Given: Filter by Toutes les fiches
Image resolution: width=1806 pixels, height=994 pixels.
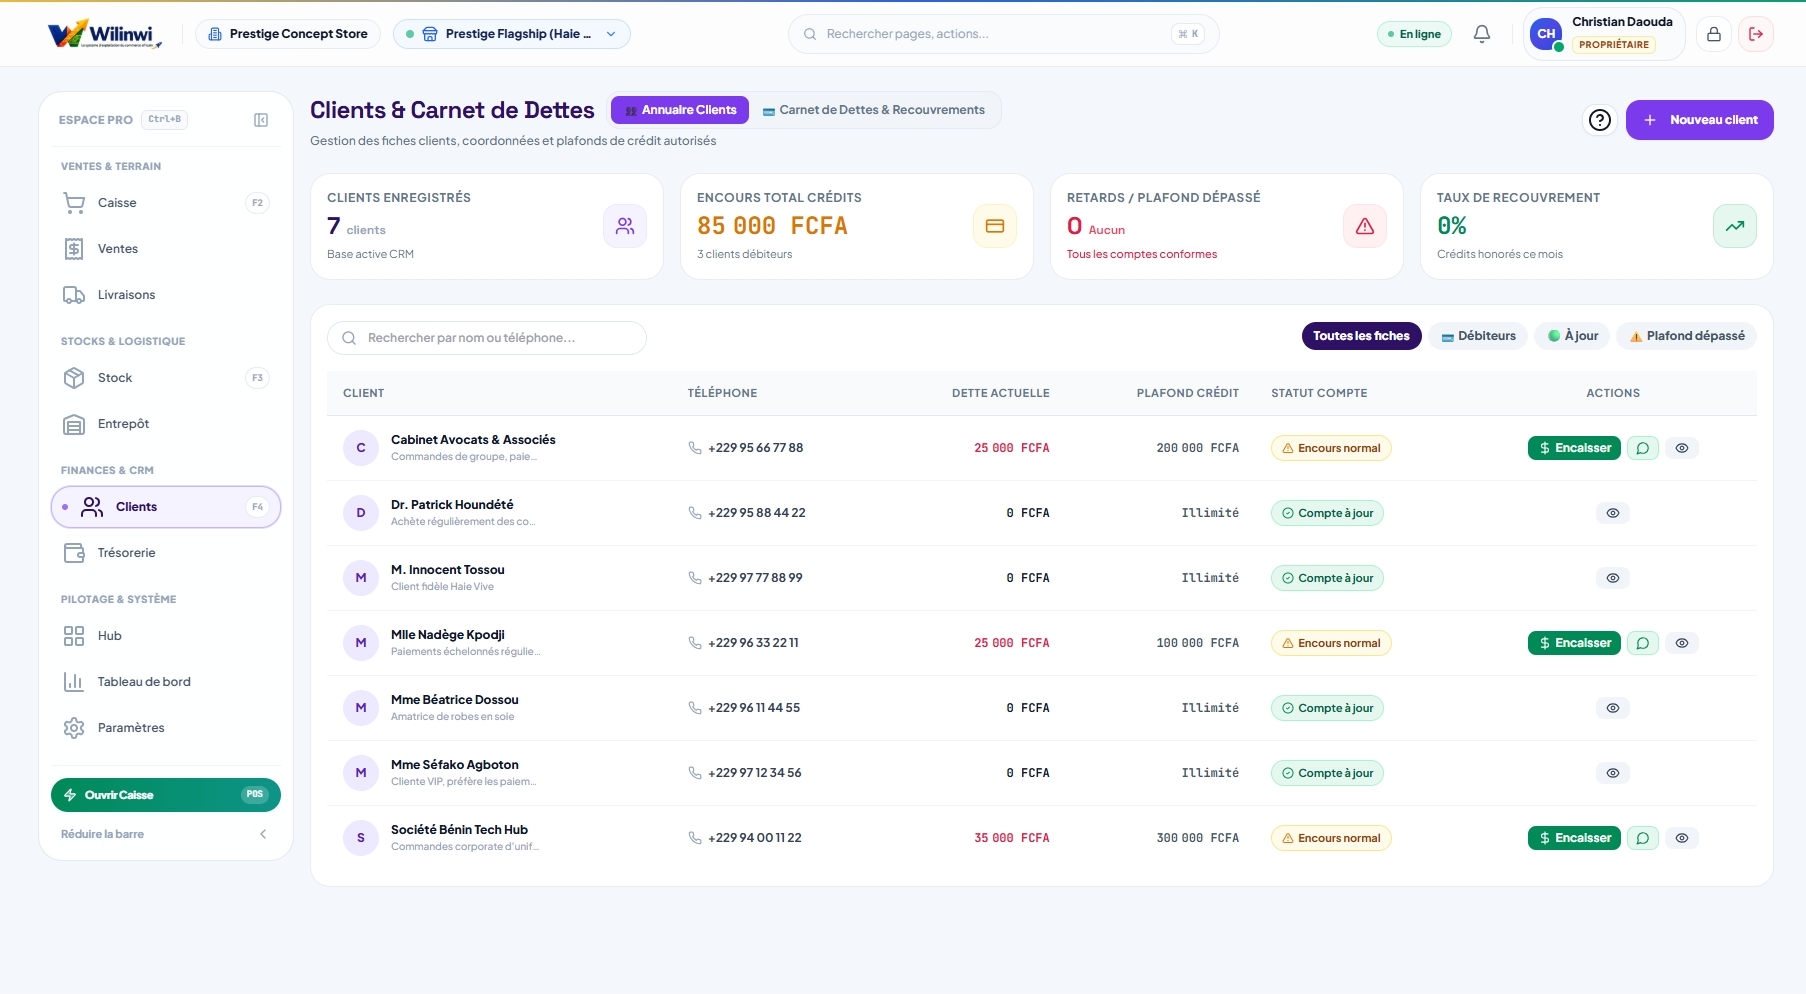Looking at the screenshot, I should pos(1361,336).
